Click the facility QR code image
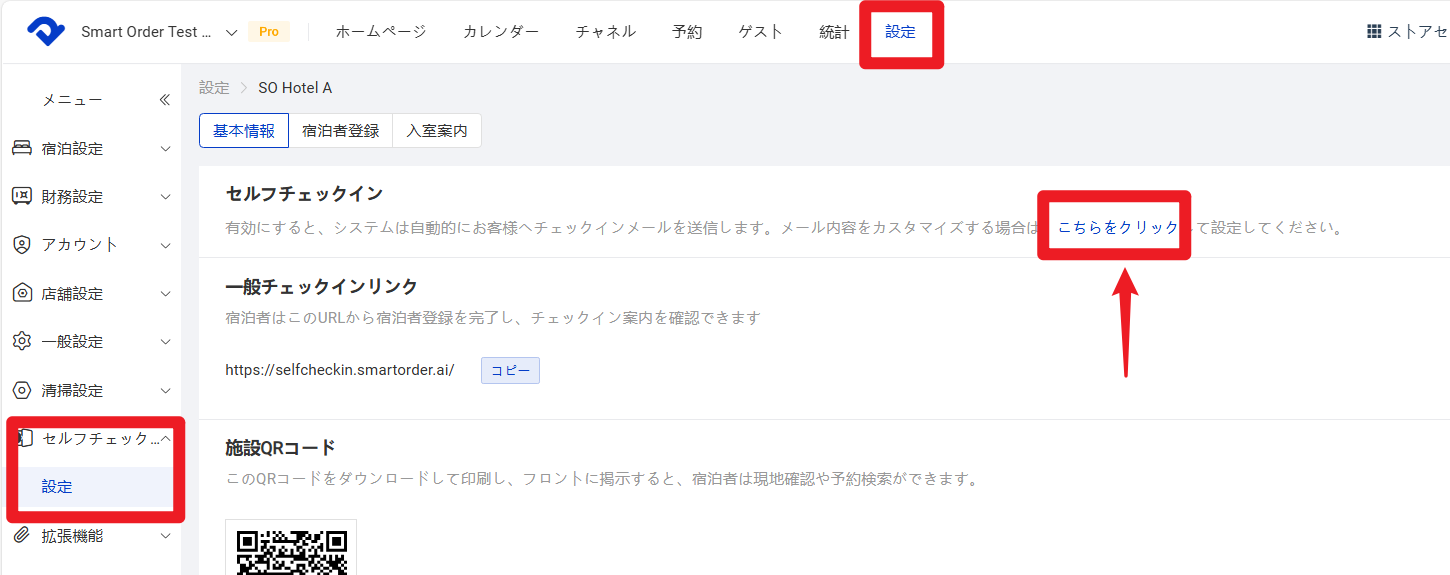1450x575 pixels. [x=291, y=548]
